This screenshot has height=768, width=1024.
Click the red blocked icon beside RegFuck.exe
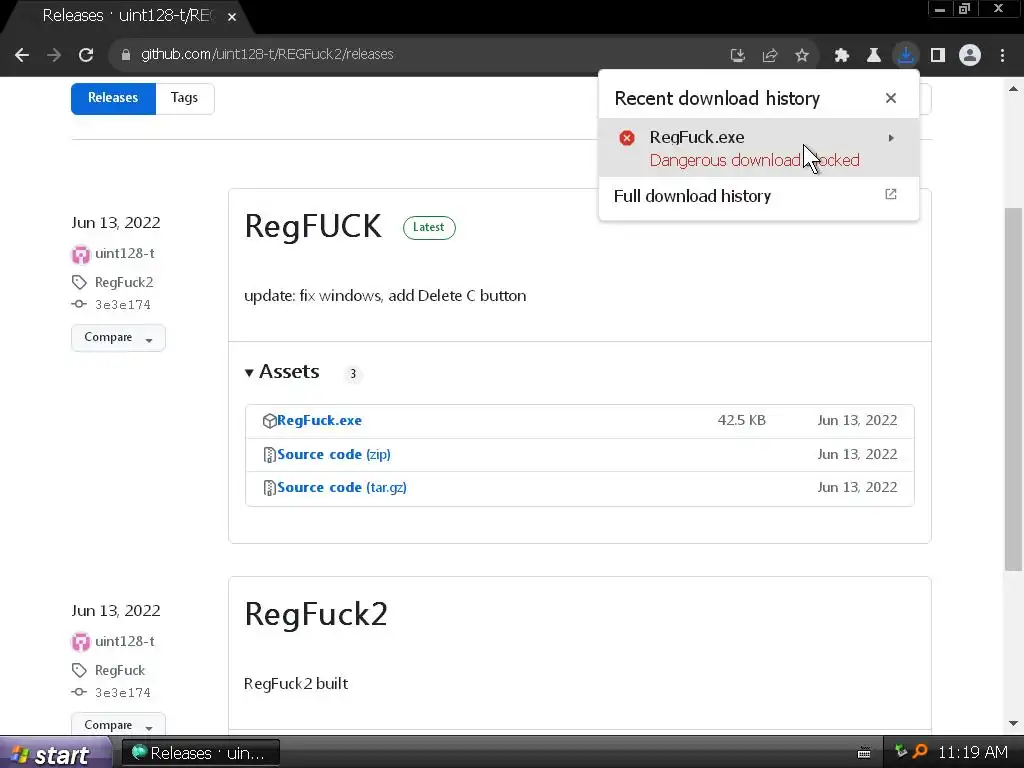click(x=627, y=138)
